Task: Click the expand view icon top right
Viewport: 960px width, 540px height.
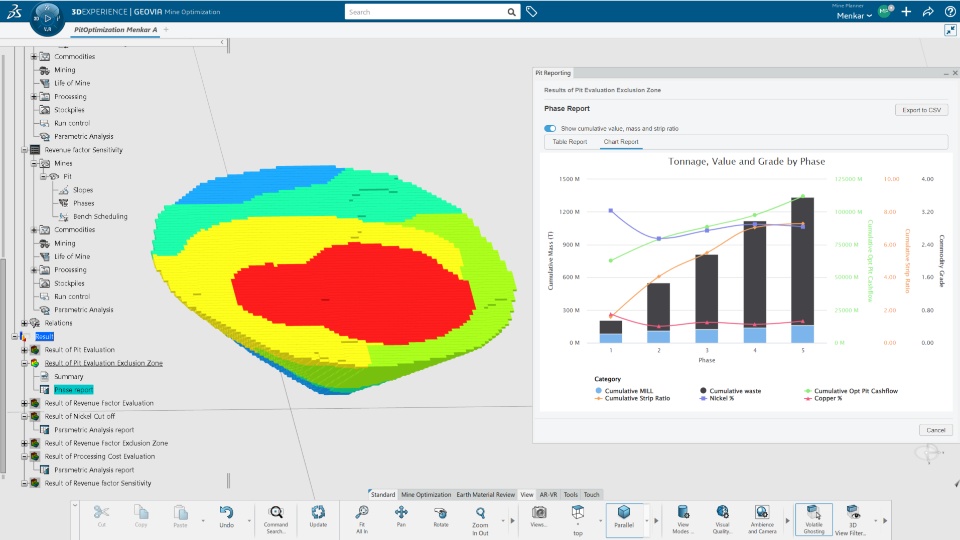Action: point(950,30)
